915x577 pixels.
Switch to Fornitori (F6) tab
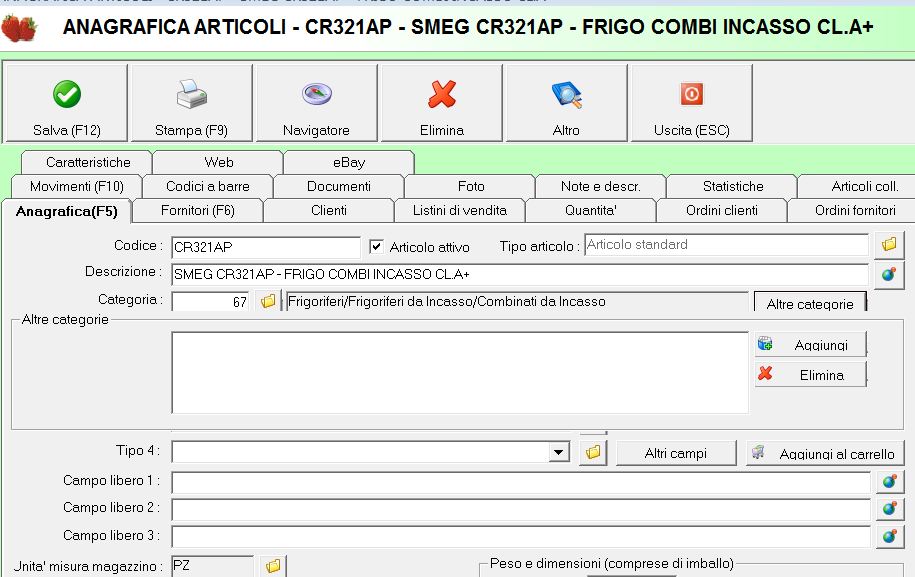pyautogui.click(x=198, y=210)
